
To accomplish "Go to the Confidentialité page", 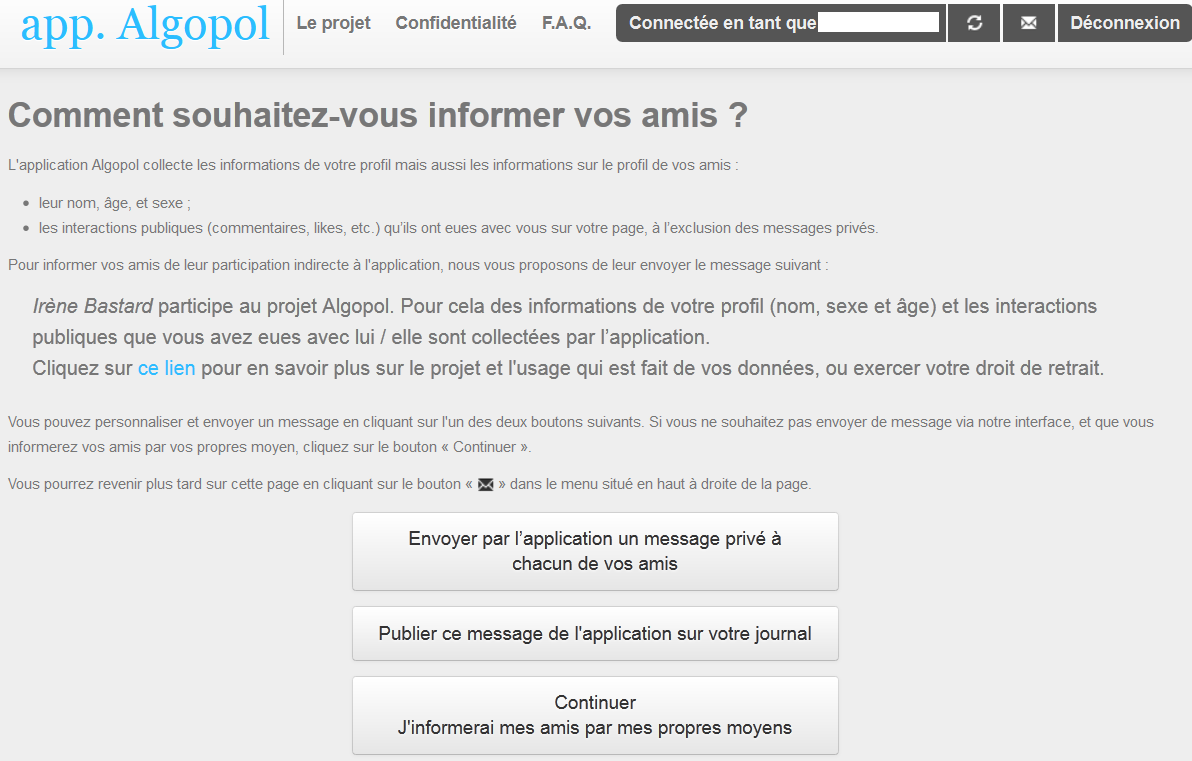I will click(x=456, y=23).
